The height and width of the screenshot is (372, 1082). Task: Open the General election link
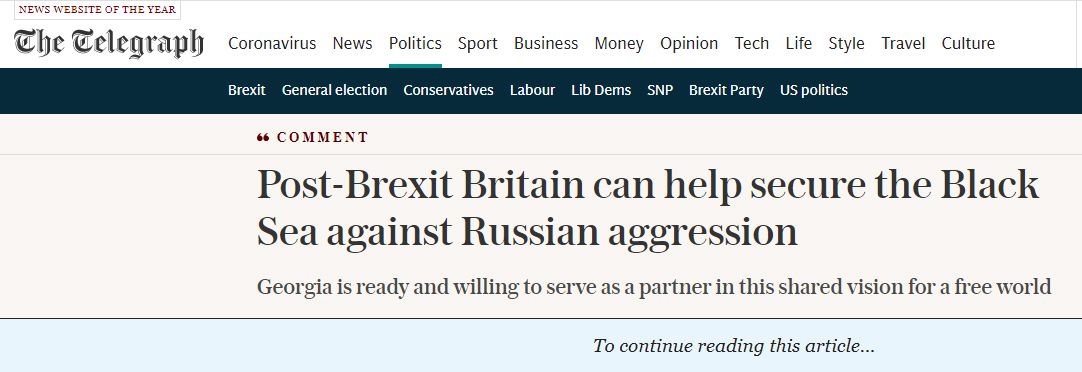pyautogui.click(x=335, y=90)
